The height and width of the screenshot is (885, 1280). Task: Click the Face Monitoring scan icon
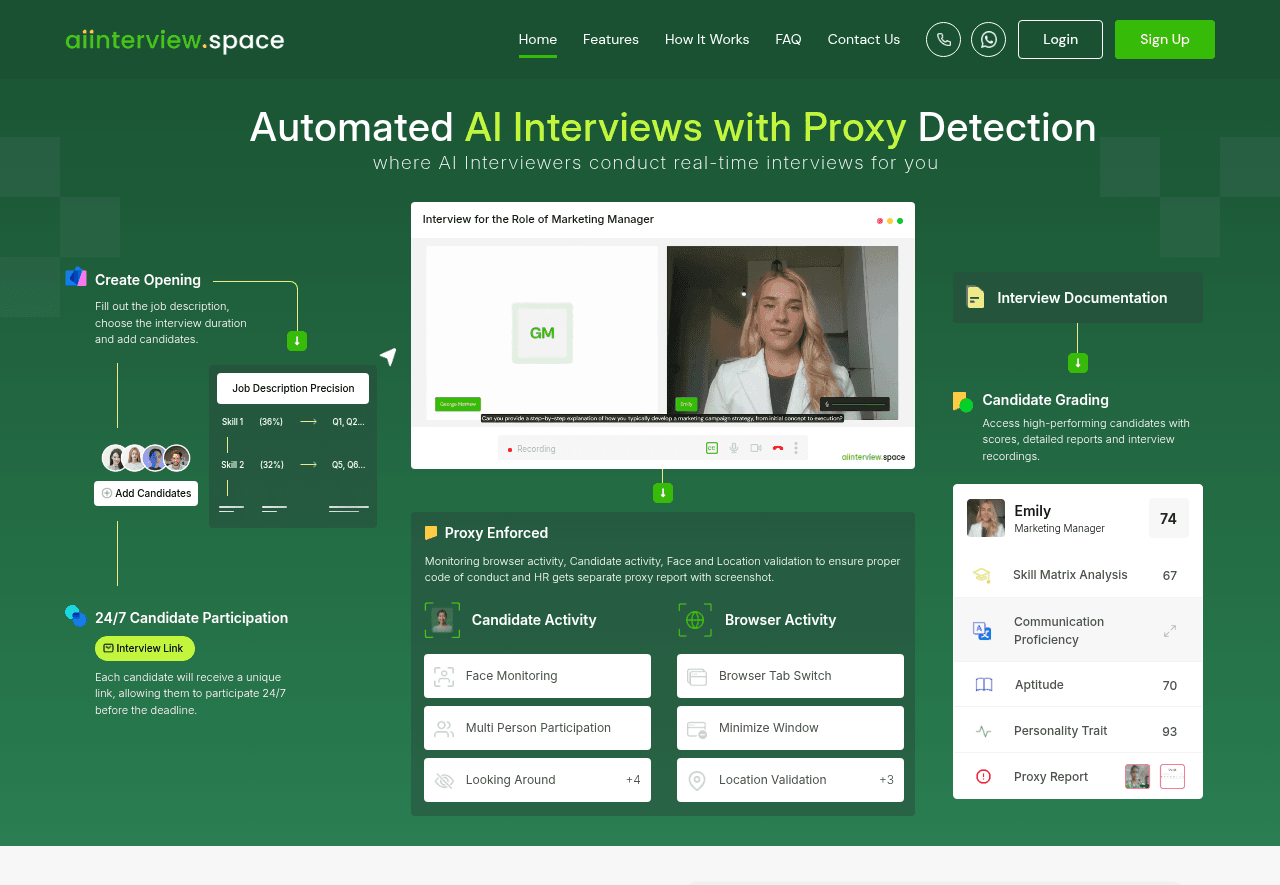pos(444,677)
